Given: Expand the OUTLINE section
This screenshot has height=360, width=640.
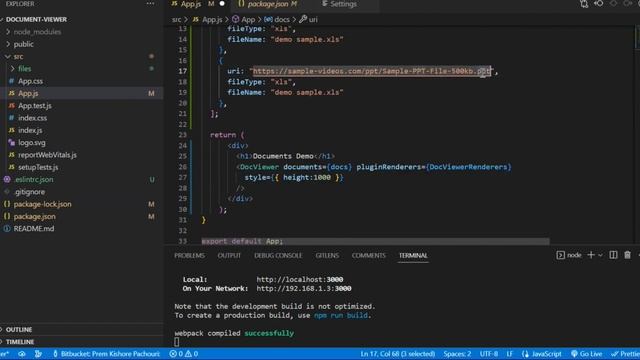Looking at the screenshot, I should click(19, 329).
